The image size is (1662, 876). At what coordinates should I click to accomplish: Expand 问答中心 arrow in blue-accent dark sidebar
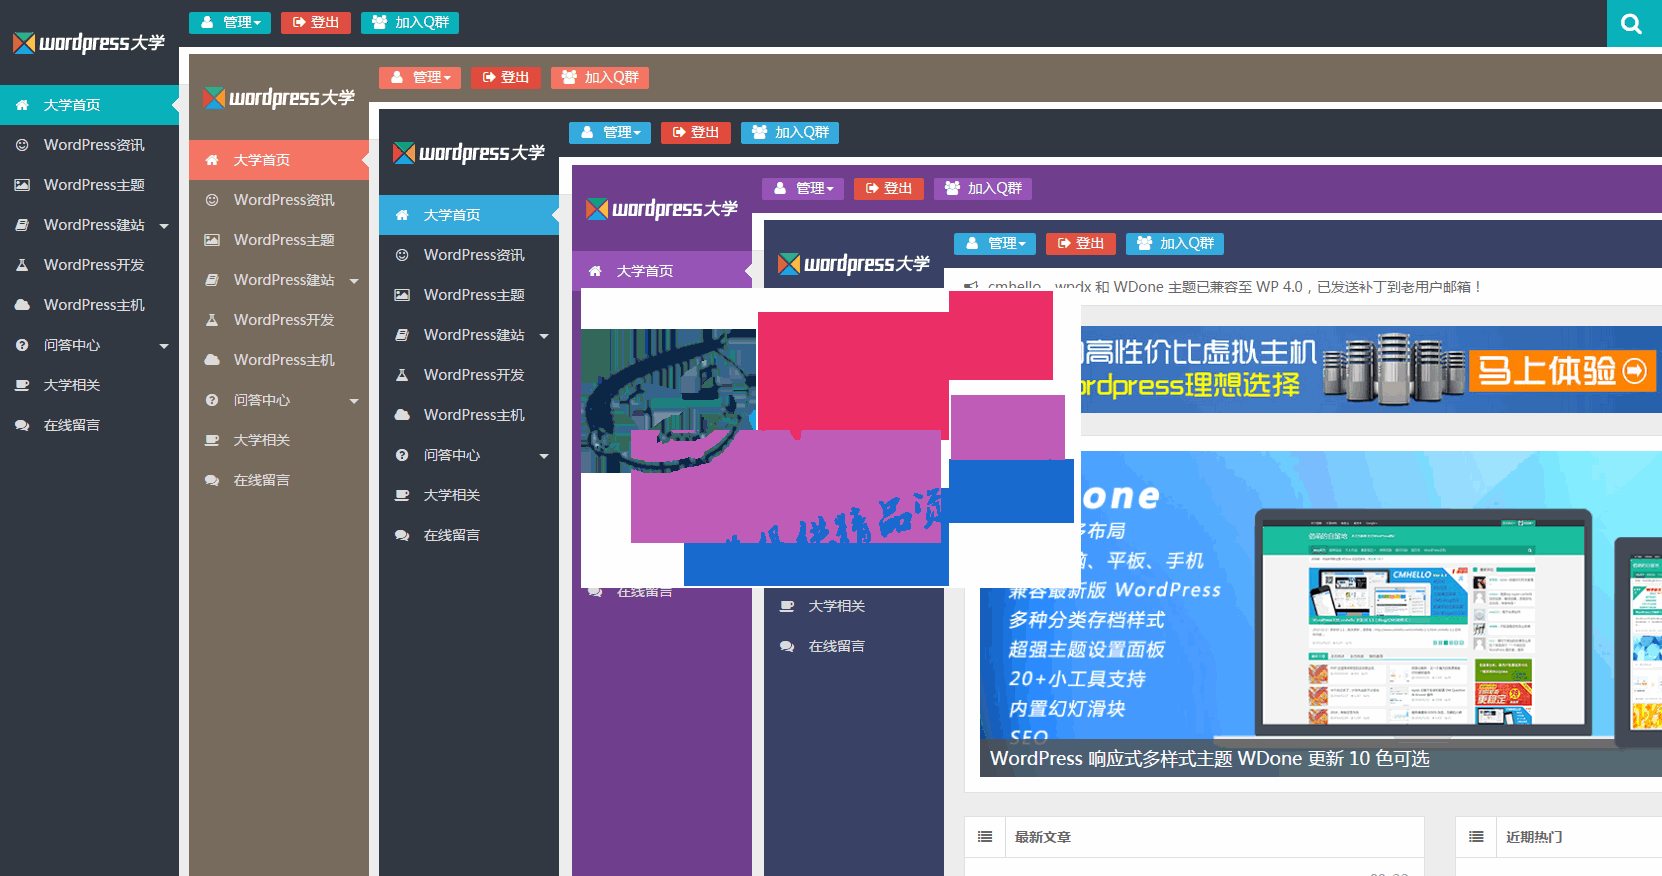544,456
